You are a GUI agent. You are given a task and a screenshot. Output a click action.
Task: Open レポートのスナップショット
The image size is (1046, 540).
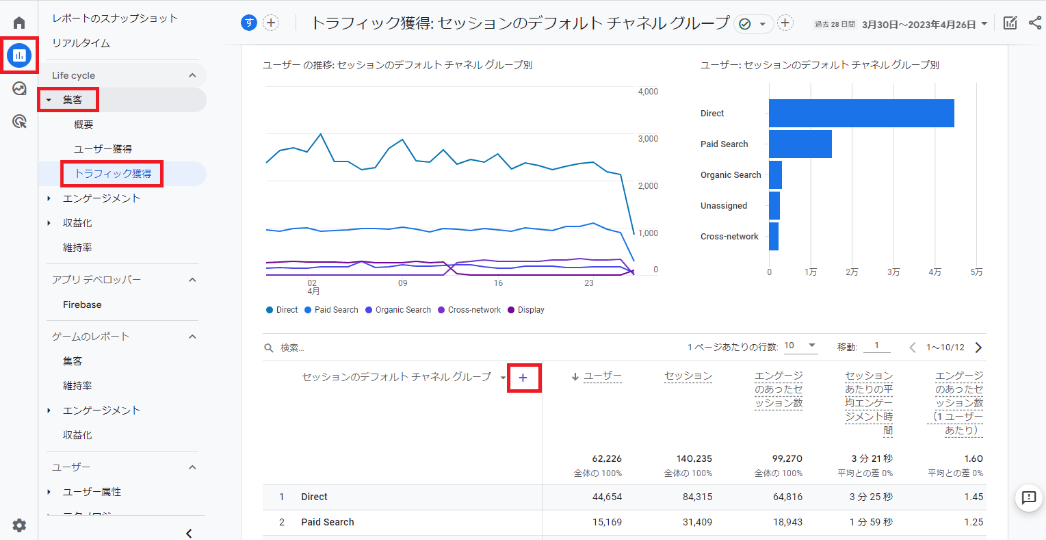point(115,18)
